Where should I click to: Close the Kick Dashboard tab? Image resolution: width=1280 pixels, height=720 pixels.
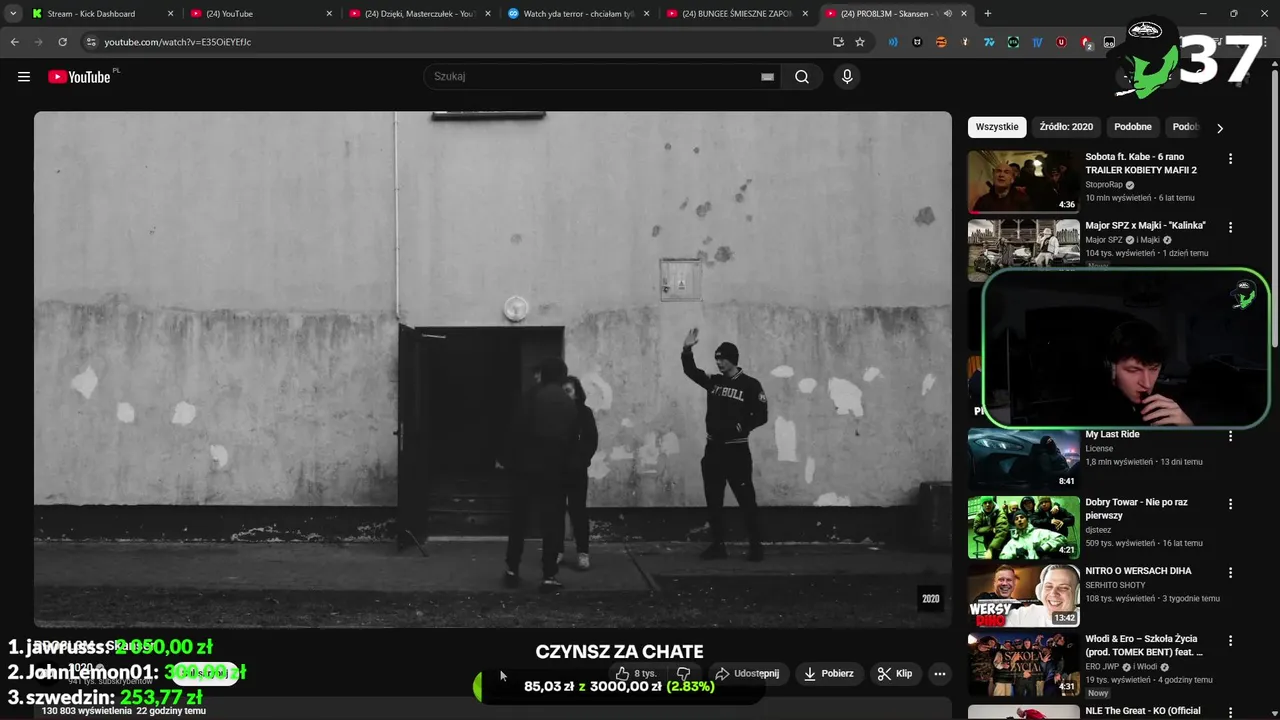170,14
